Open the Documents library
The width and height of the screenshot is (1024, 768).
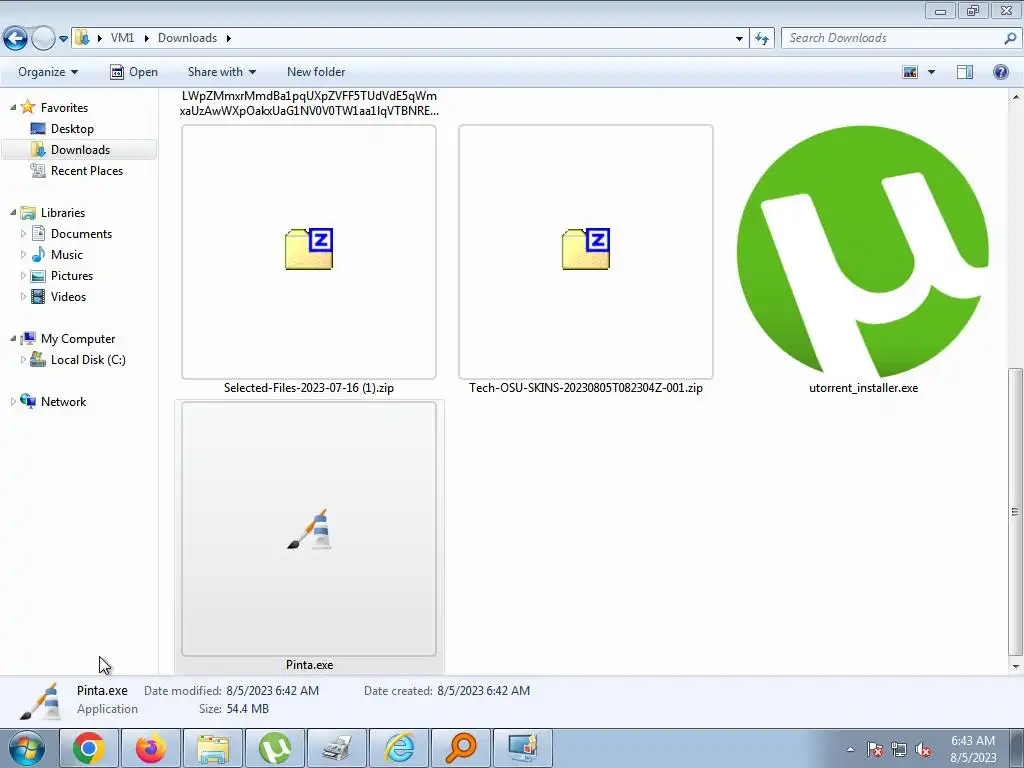pyautogui.click(x=81, y=234)
